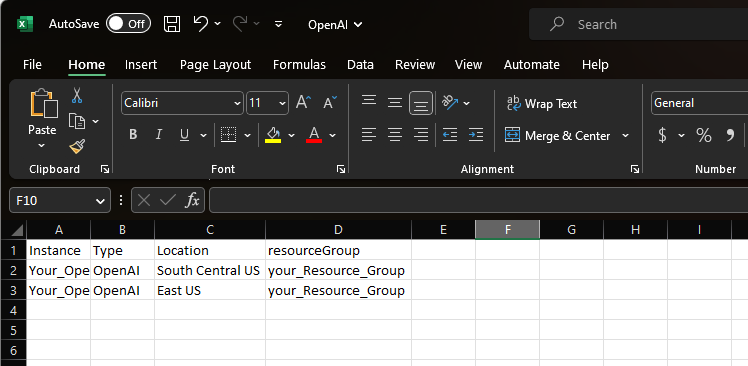Screen dimensions: 748x366
Task: Open the Insert tab
Action: tap(141, 64)
